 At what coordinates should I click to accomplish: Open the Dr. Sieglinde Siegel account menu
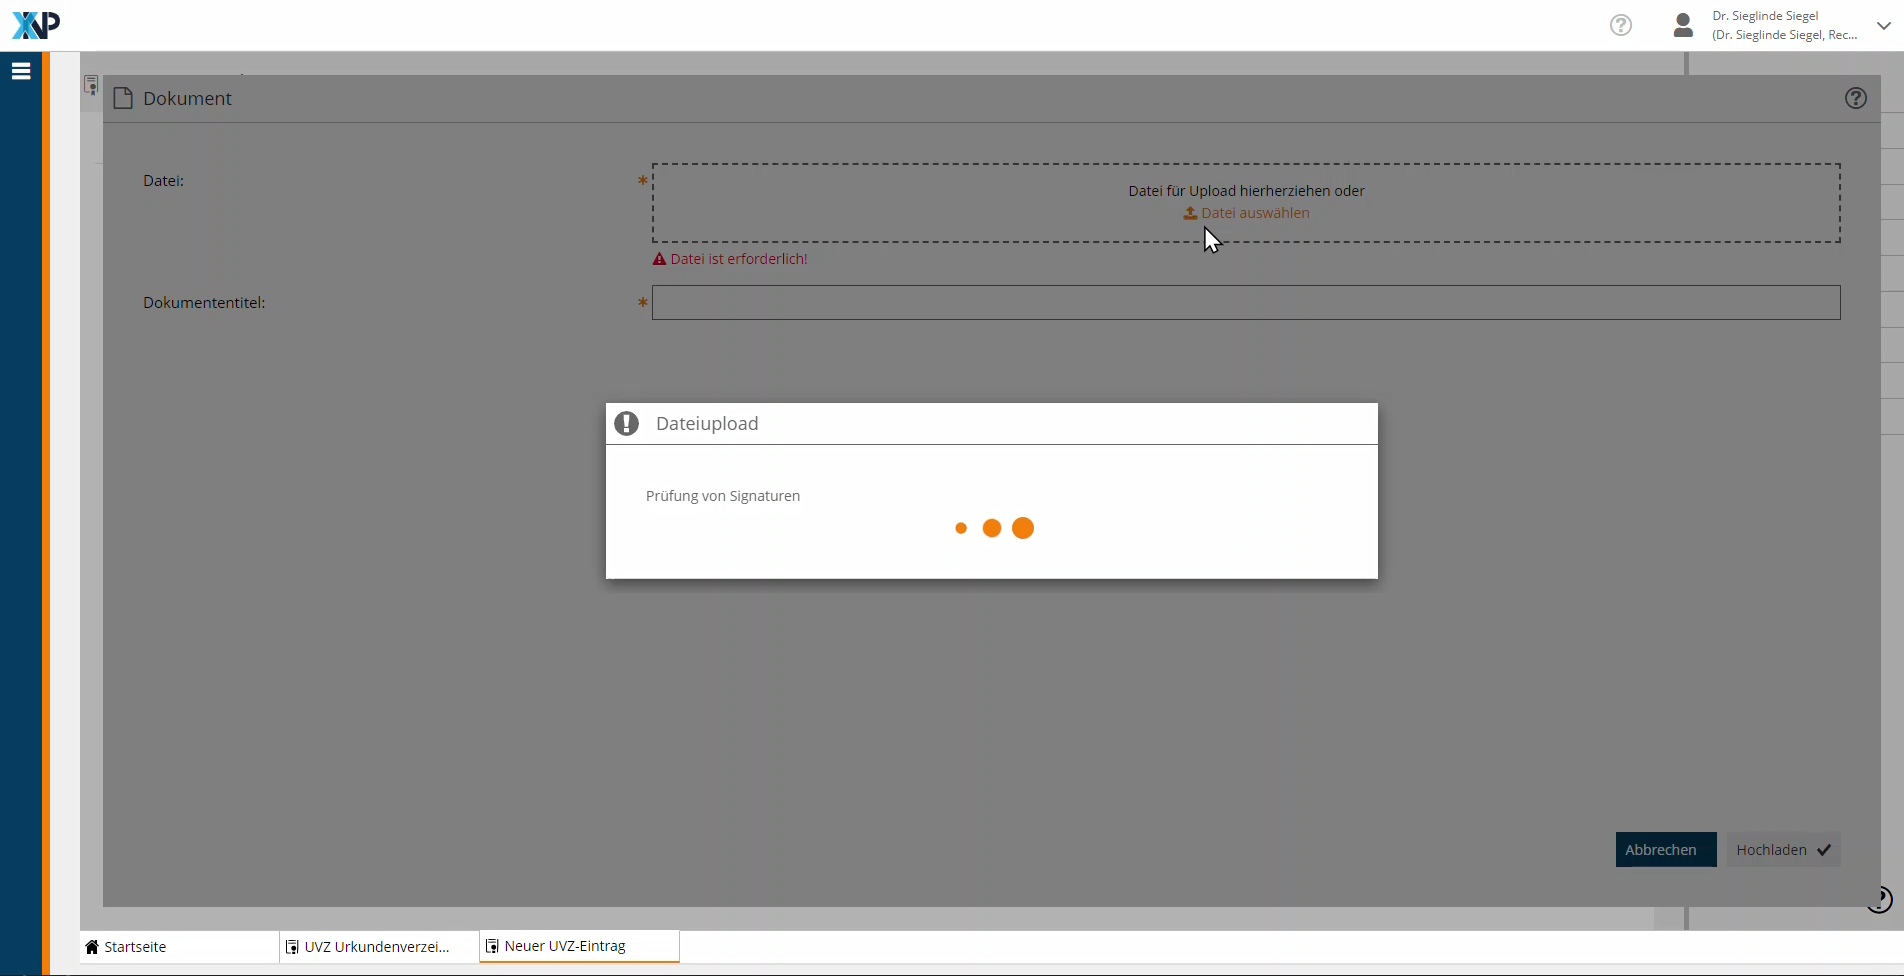(x=1784, y=25)
